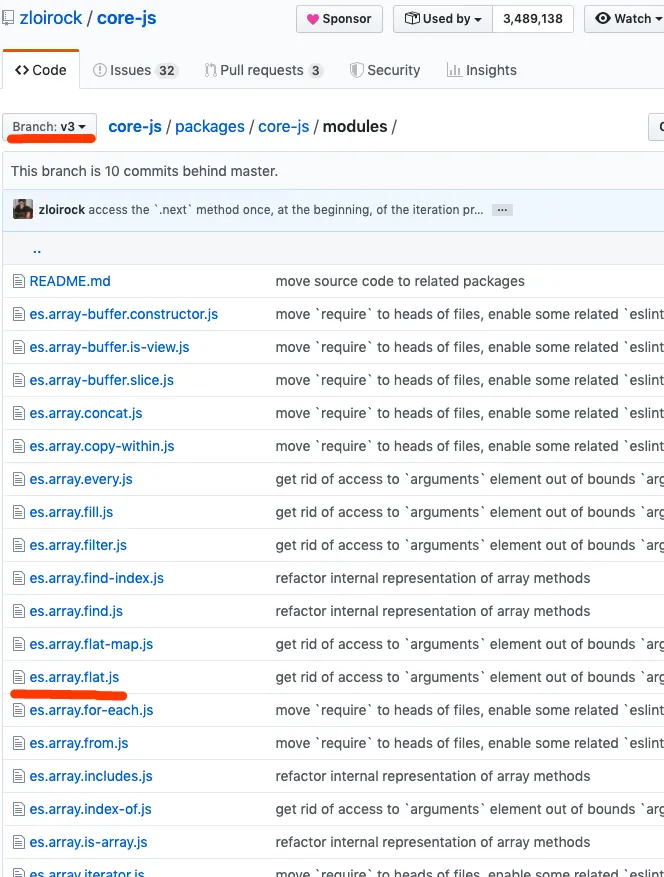Screen dimensions: 664x877
Task: Switch to the Issues tab
Action: (x=135, y=70)
